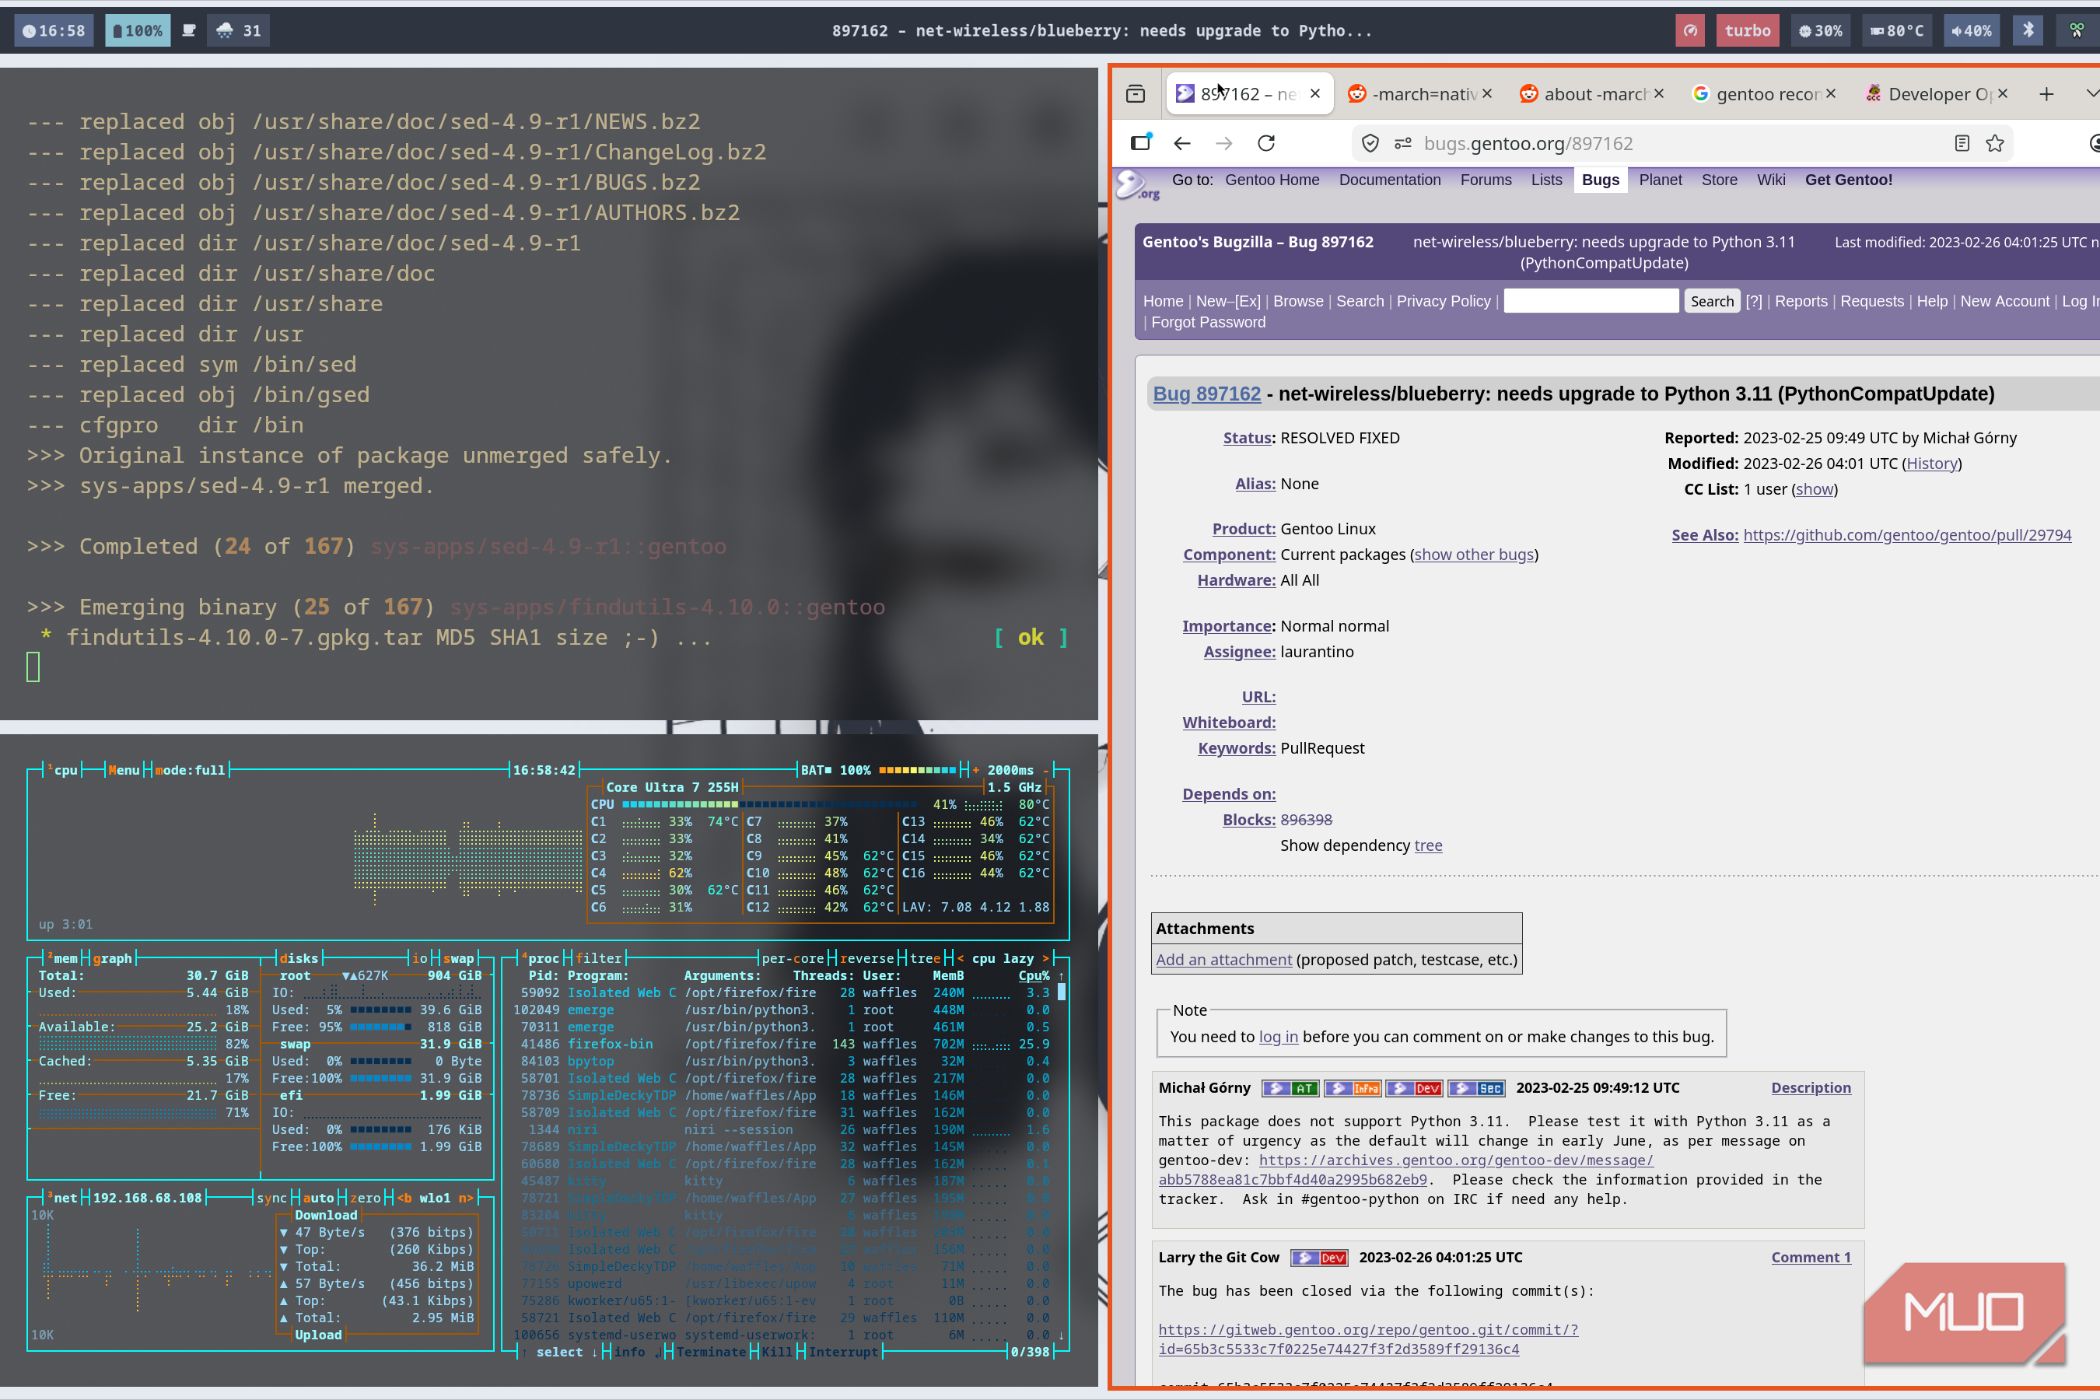Viewport: 2100px width, 1400px height.
Task: Open Firefox View tab overview icon
Action: coord(1135,94)
